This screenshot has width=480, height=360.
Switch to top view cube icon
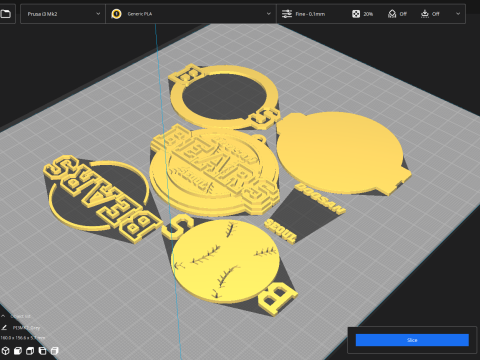[30, 351]
